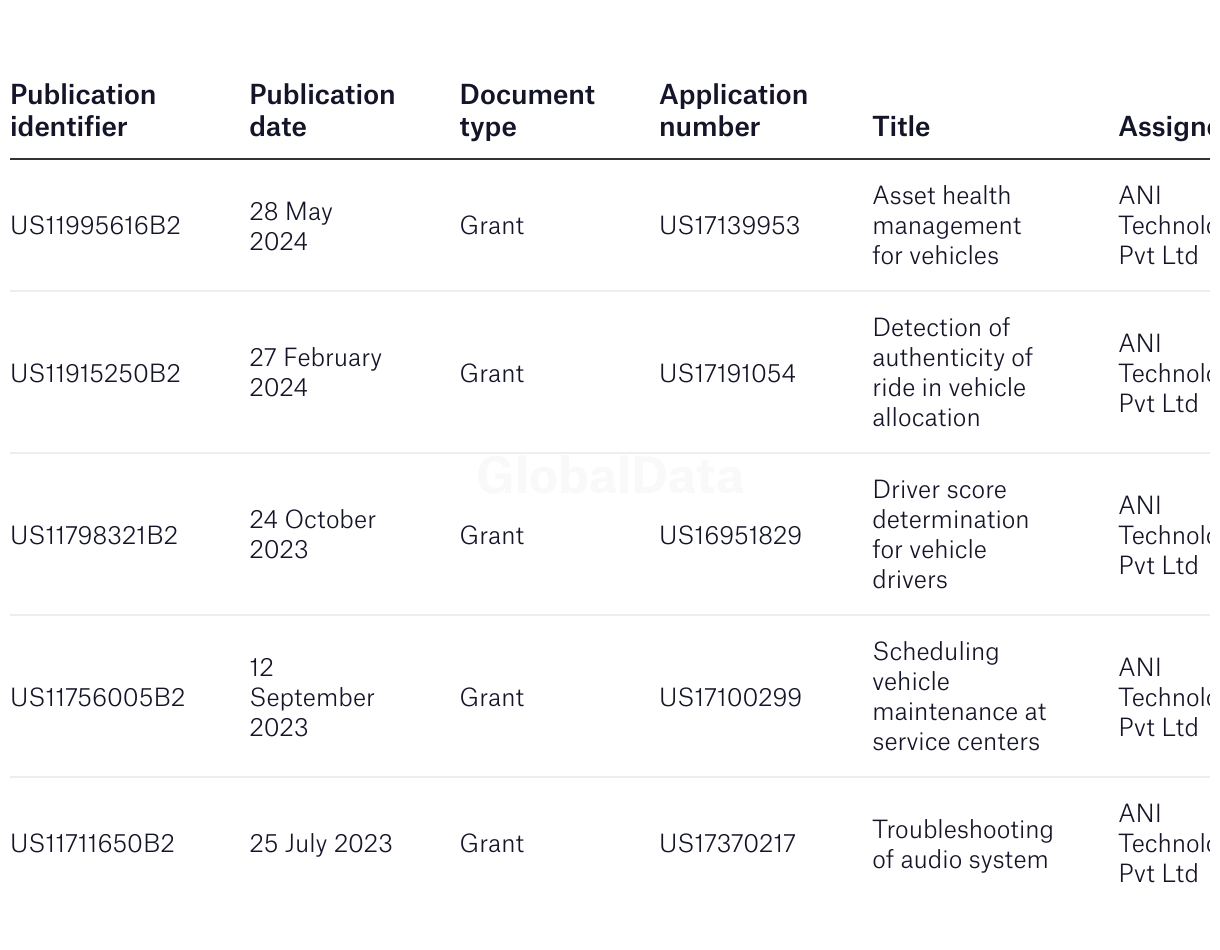The height and width of the screenshot is (950, 1220).
Task: Click the Publication identifier column header
Action: pyautogui.click(x=83, y=111)
